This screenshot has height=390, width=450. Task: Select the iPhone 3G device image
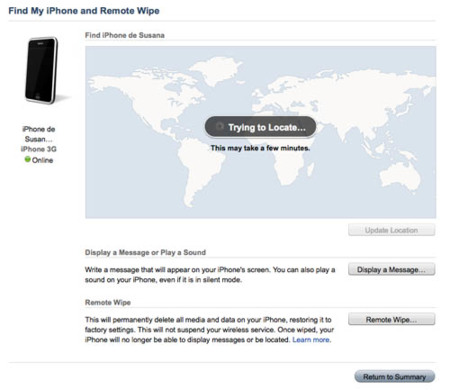(x=41, y=70)
